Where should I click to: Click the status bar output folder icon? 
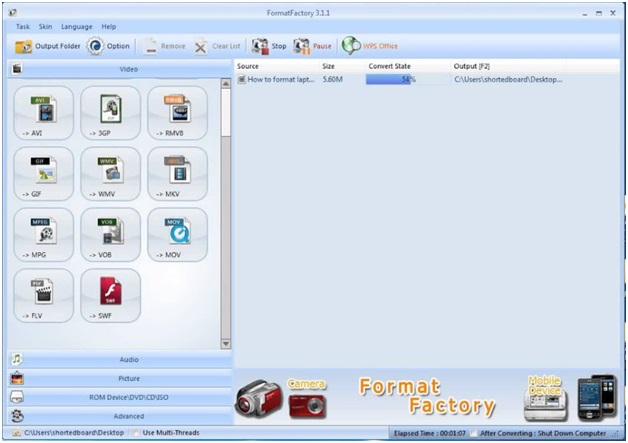[x=16, y=433]
